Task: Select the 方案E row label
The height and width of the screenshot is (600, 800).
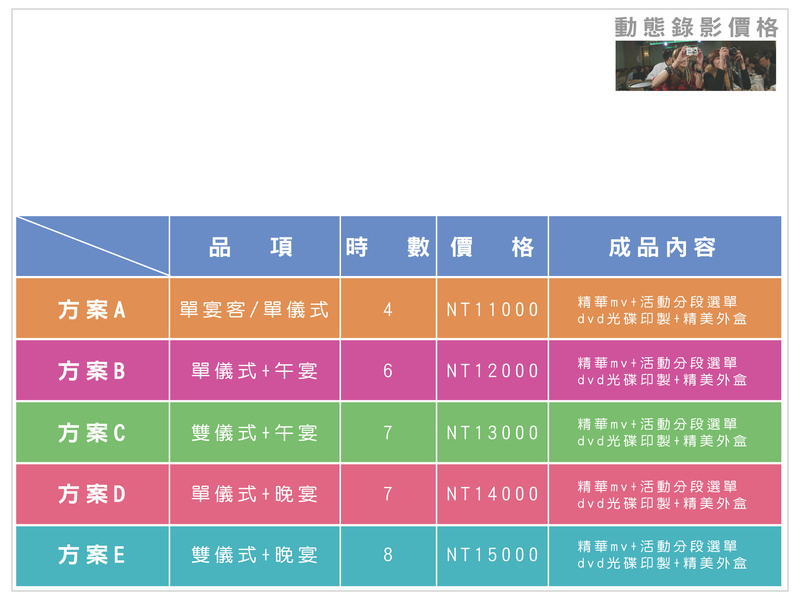Action: pyautogui.click(x=92, y=555)
